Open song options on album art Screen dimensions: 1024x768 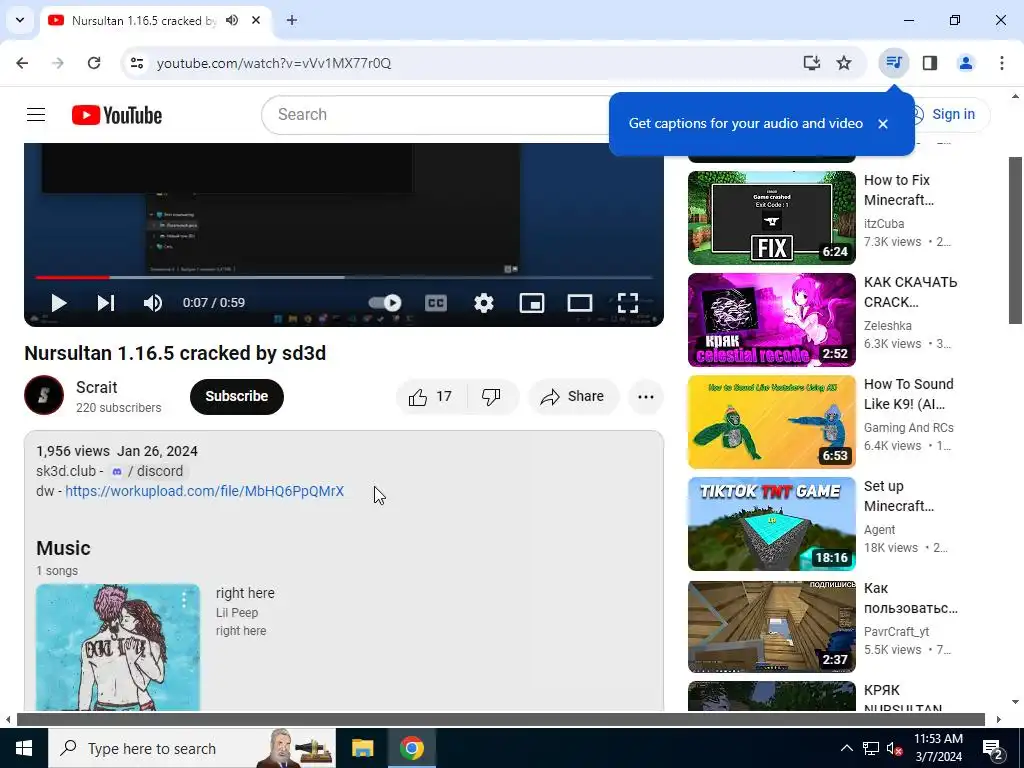point(184,599)
